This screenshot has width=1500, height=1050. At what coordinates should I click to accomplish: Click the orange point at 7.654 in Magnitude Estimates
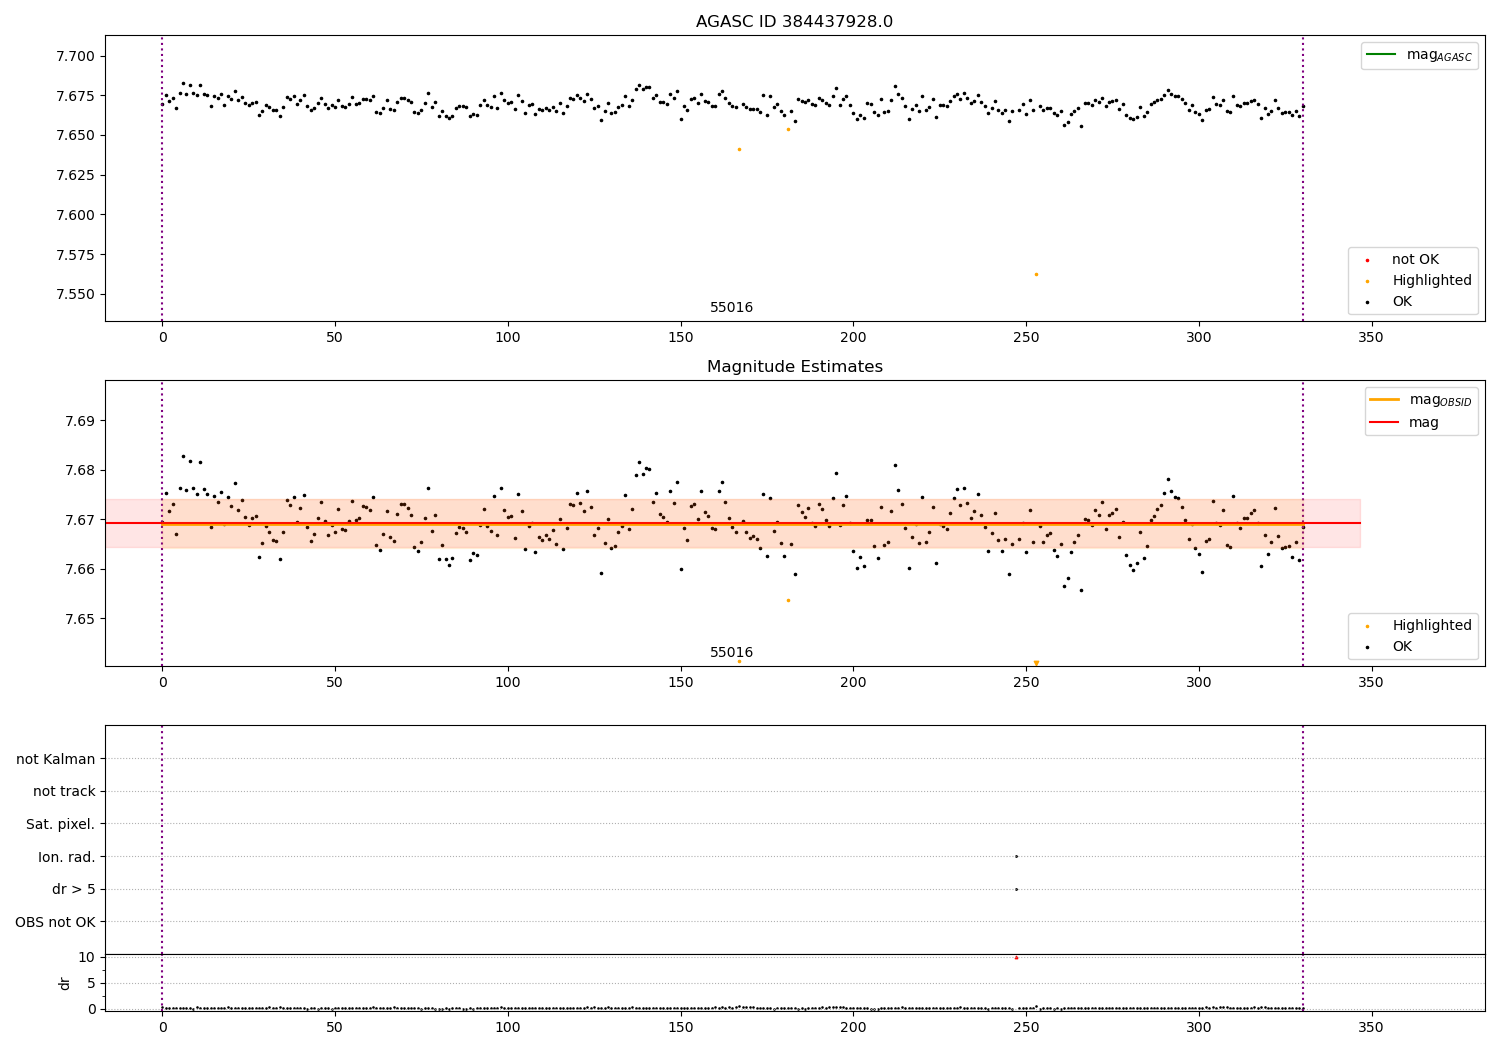(x=788, y=600)
